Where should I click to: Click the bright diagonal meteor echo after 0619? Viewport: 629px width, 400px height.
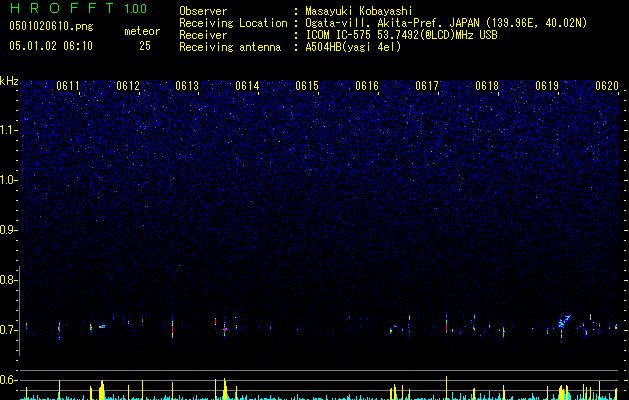click(564, 322)
